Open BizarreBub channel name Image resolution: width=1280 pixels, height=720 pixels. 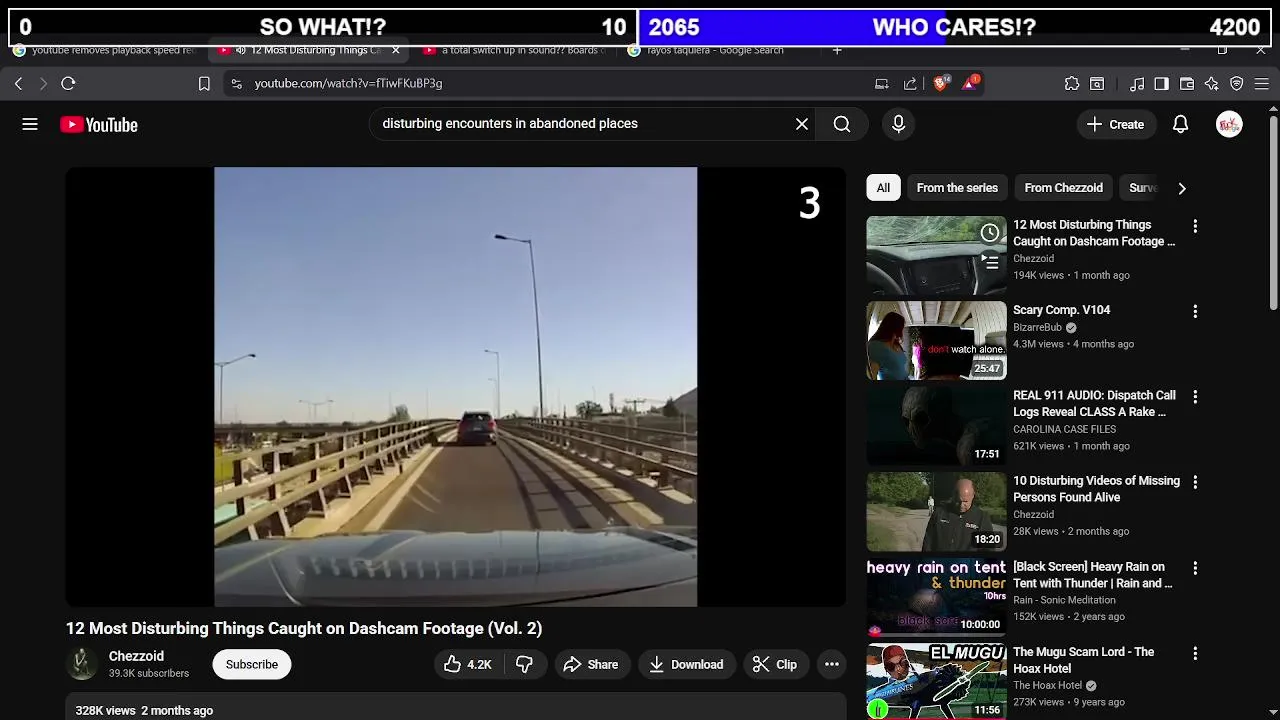coord(1037,327)
